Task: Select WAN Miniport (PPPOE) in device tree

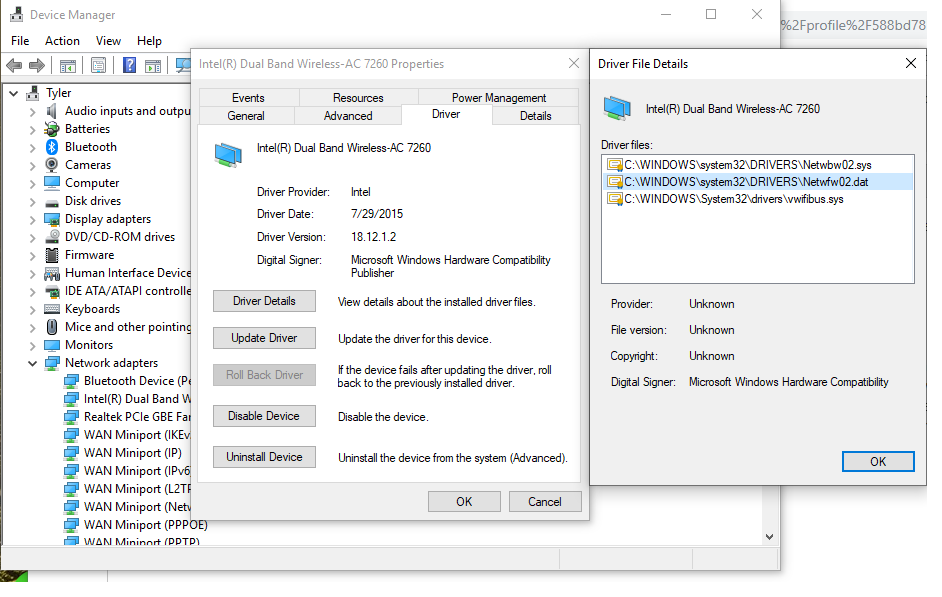Action: (x=145, y=526)
